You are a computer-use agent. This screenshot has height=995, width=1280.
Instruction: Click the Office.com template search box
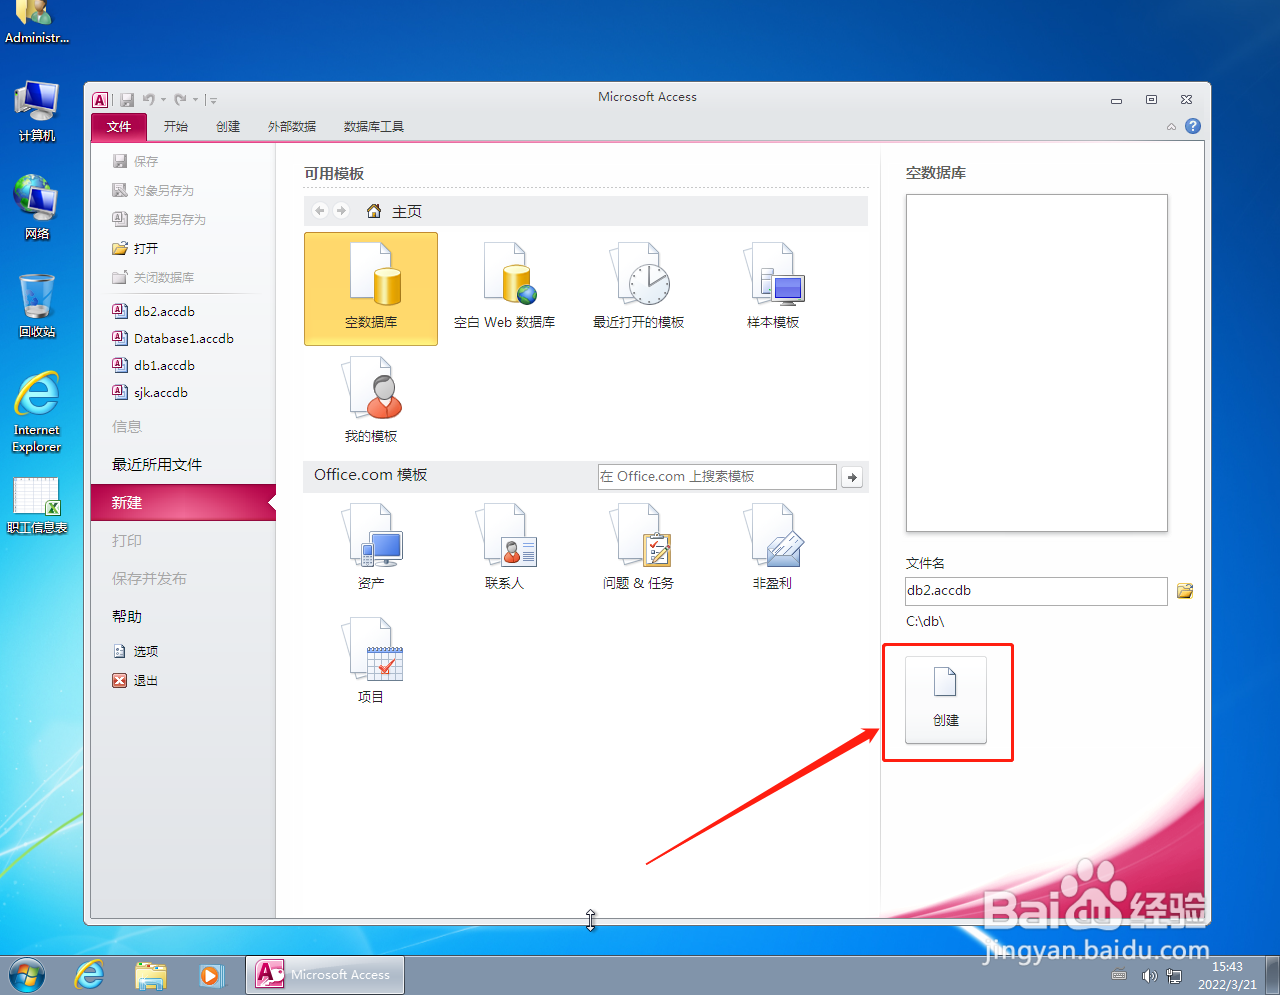[x=717, y=477]
